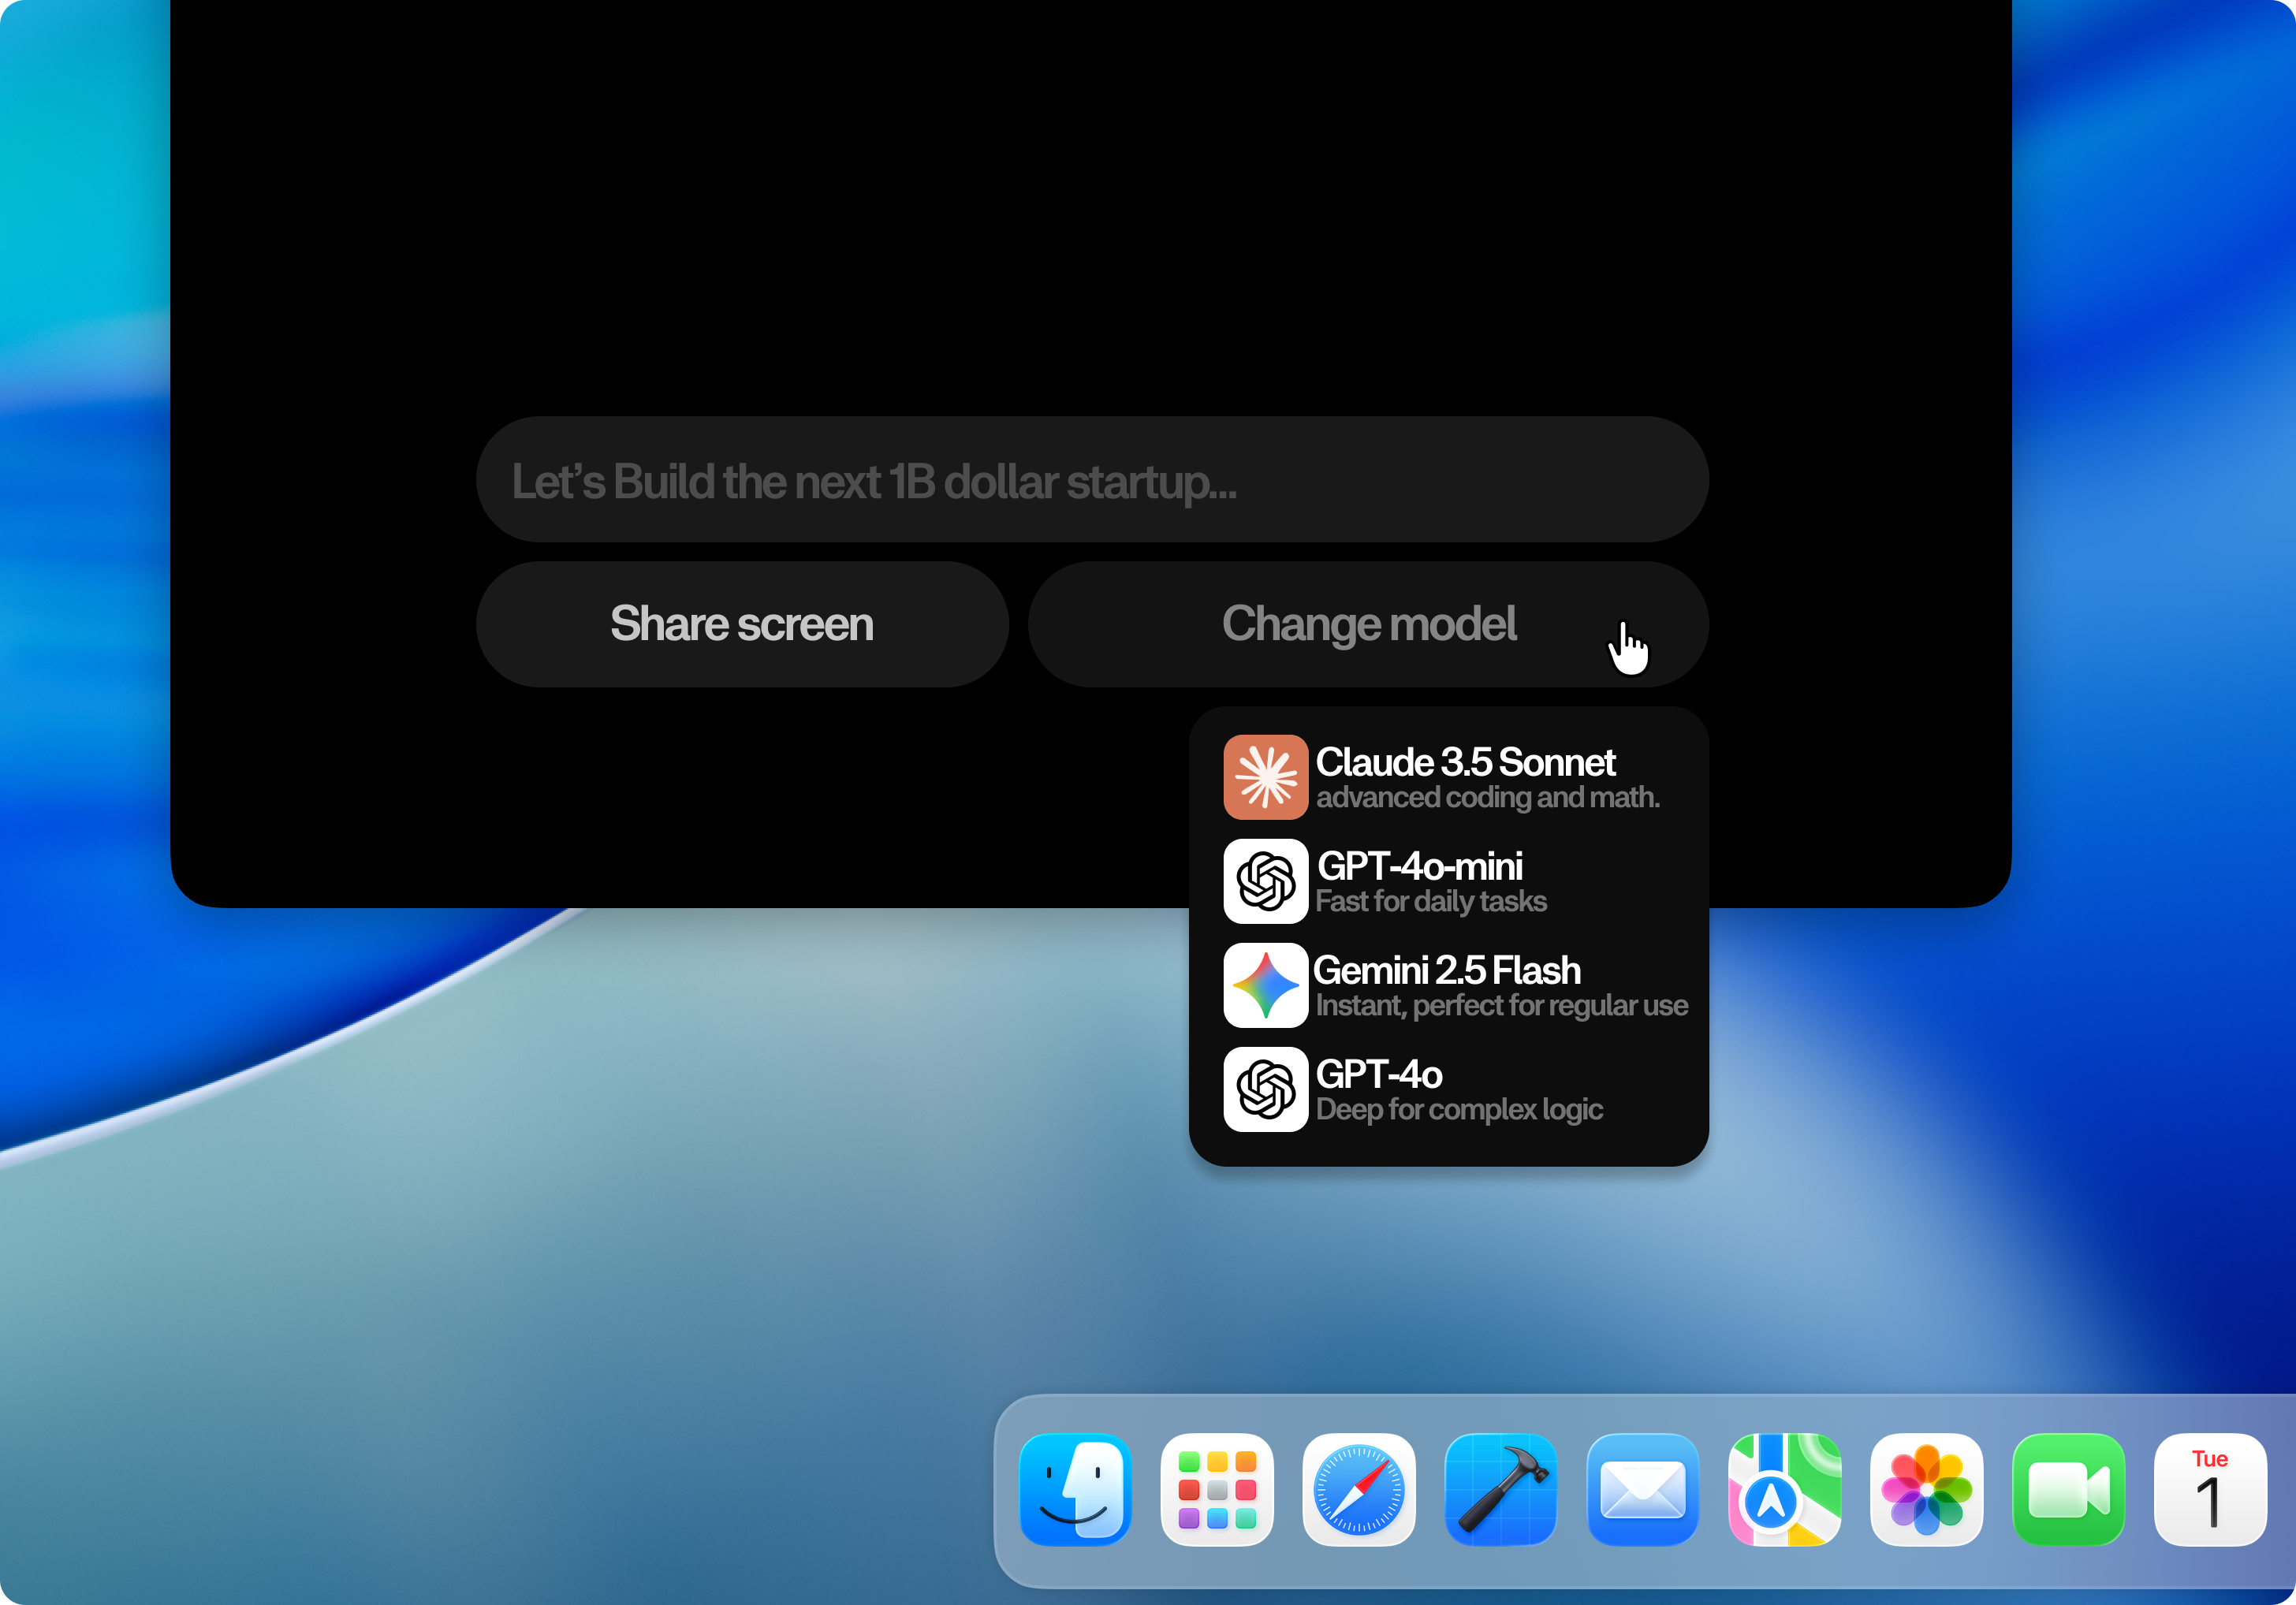Start FaceTime from the dock

[x=2069, y=1490]
